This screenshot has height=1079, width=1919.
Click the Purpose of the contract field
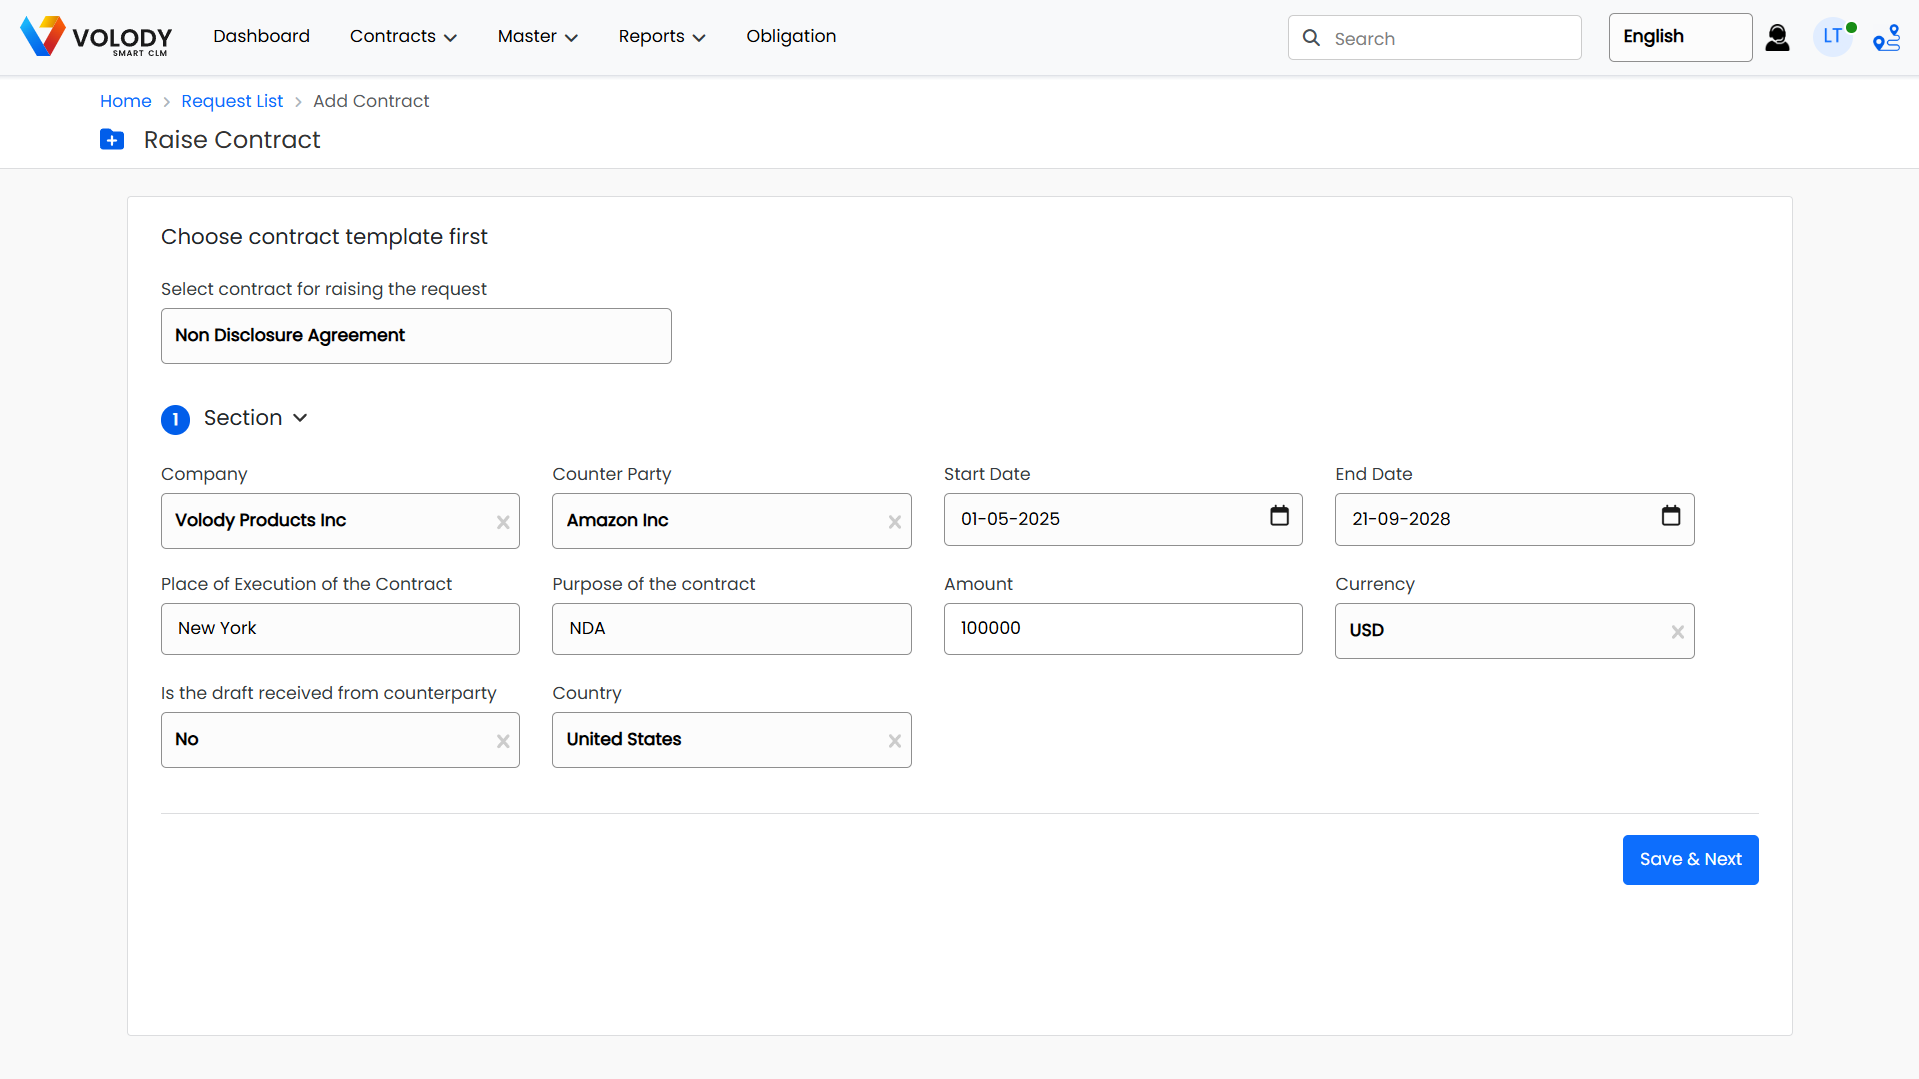click(x=731, y=629)
